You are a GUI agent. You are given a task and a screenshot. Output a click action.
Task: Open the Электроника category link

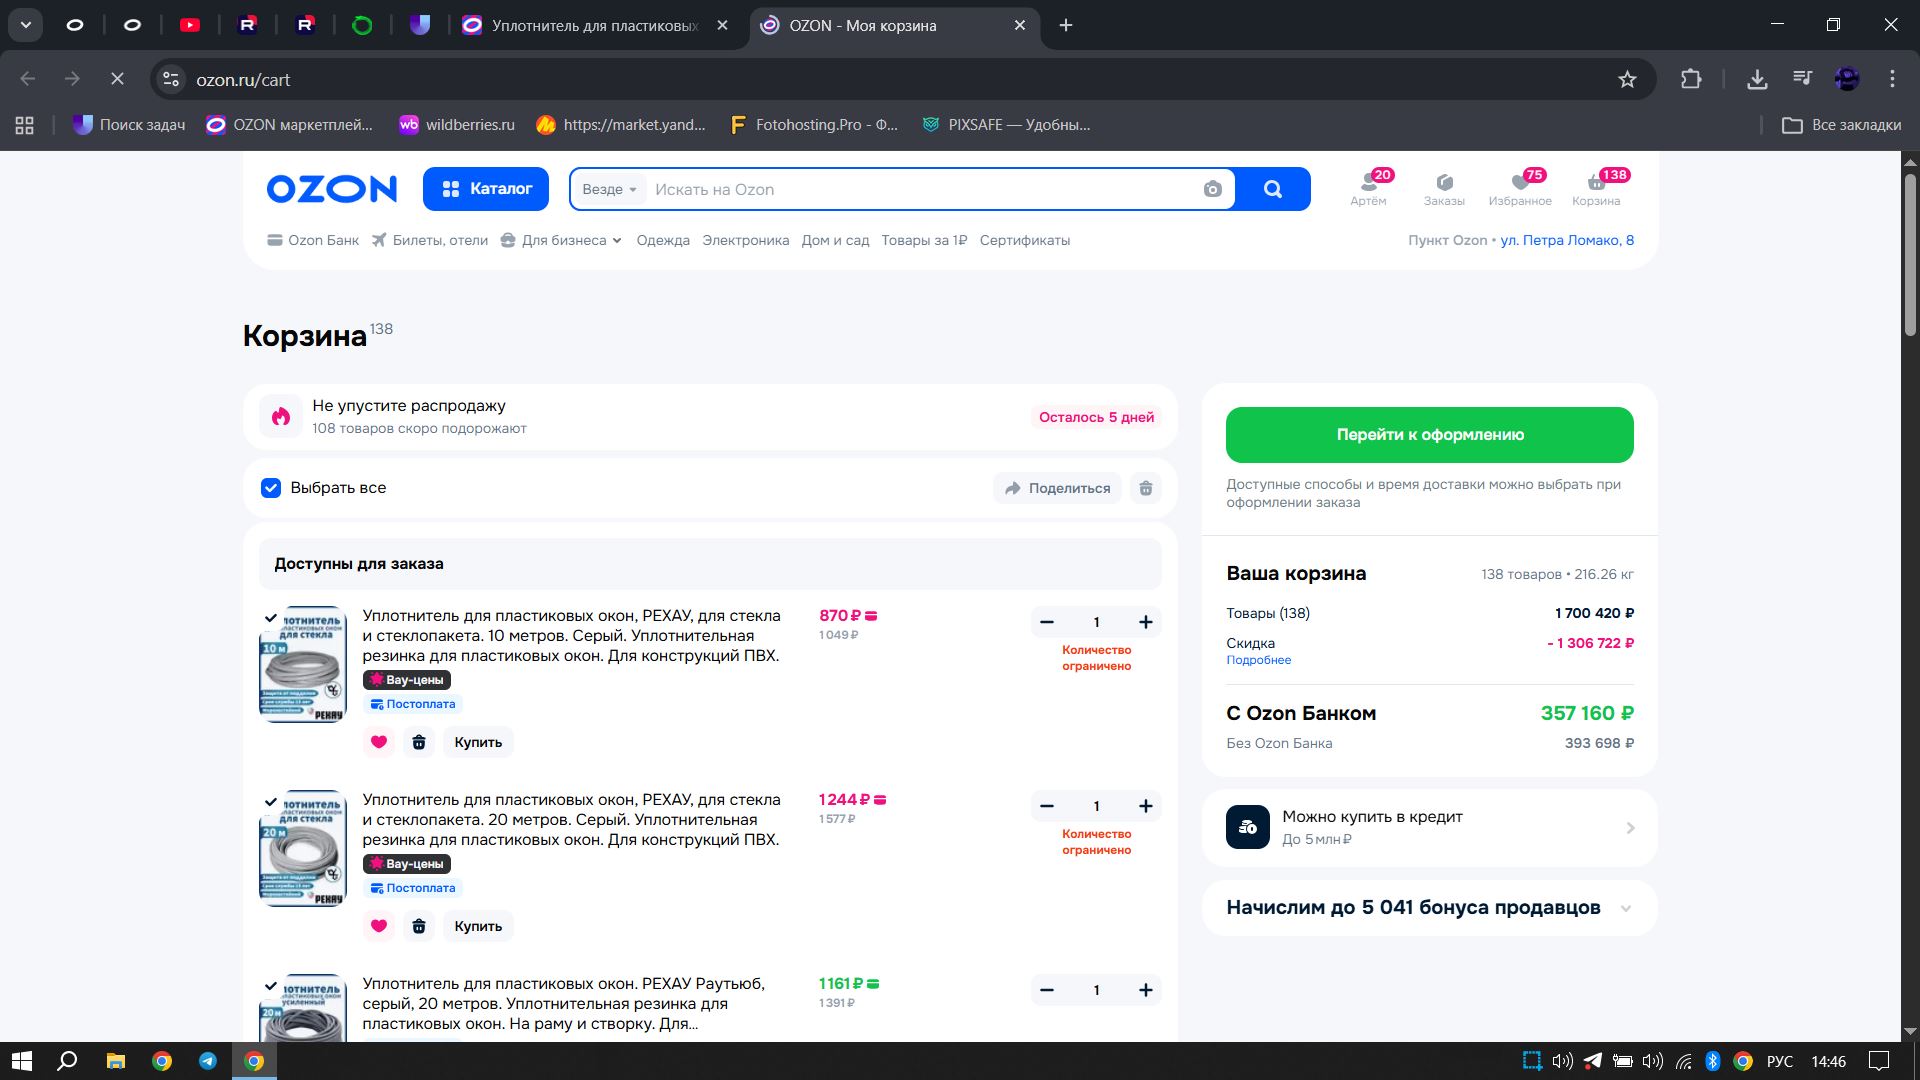pyautogui.click(x=745, y=240)
